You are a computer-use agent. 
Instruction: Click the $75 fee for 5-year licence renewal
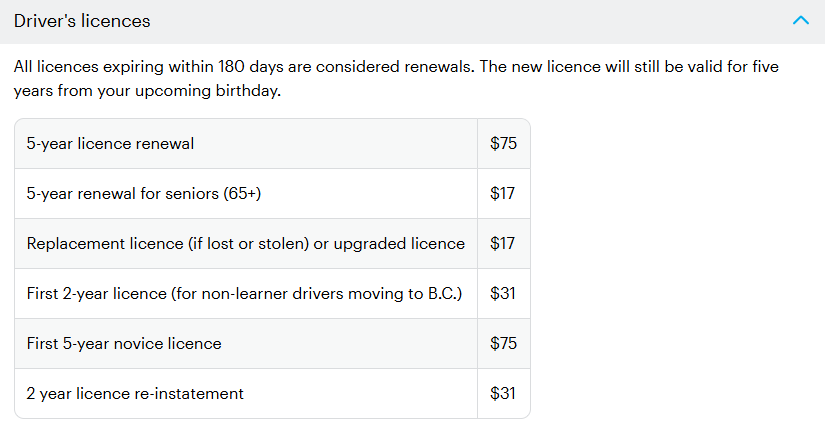pyautogui.click(x=503, y=144)
